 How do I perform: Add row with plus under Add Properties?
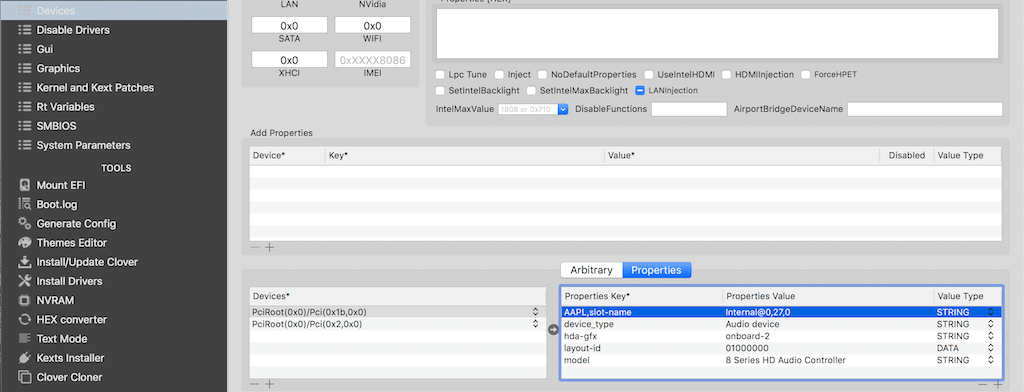click(x=269, y=247)
